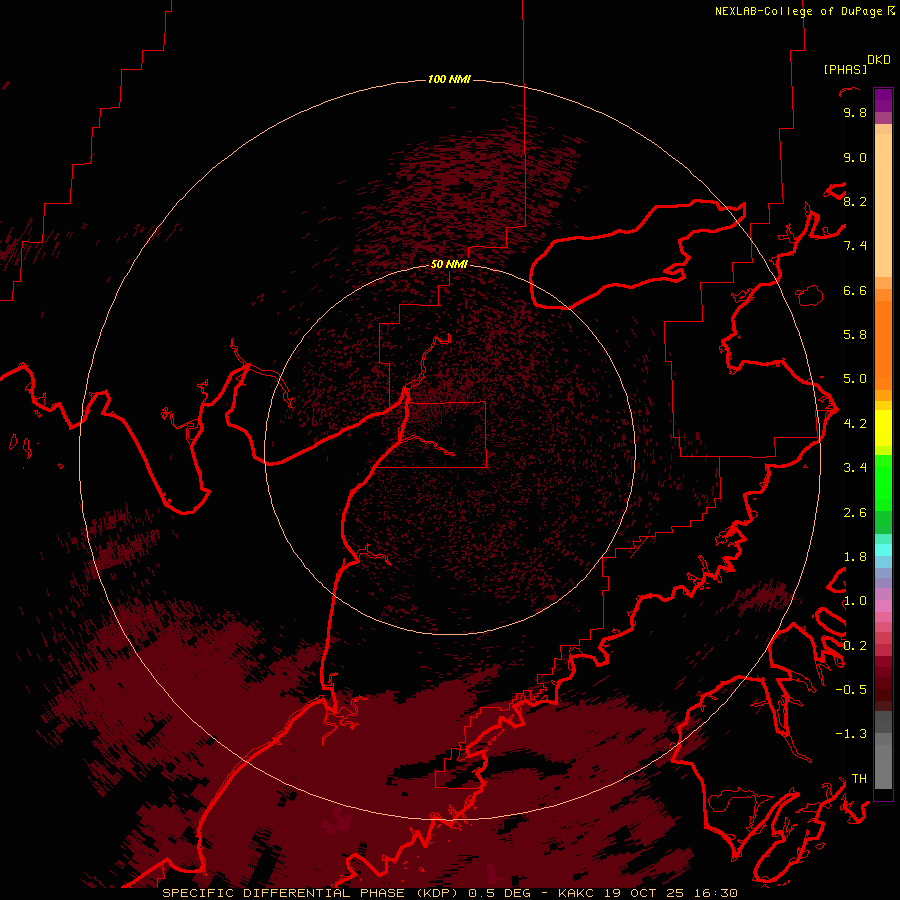
Task: Click the 5.0 scale value
Action: (x=855, y=379)
